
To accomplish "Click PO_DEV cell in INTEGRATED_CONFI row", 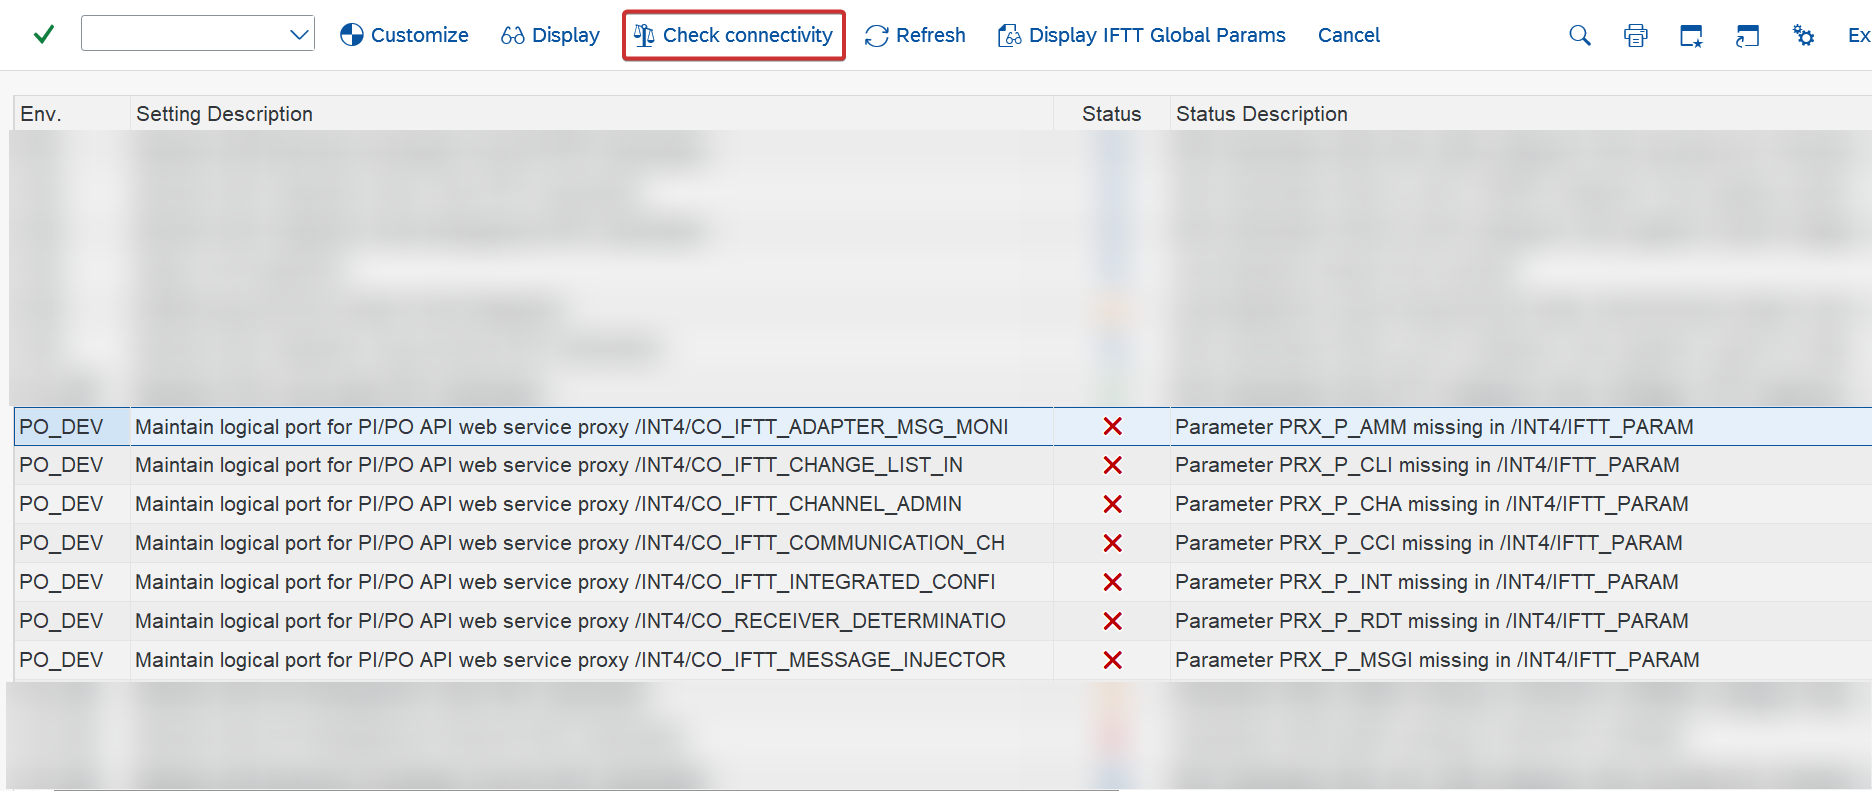I will [72, 582].
